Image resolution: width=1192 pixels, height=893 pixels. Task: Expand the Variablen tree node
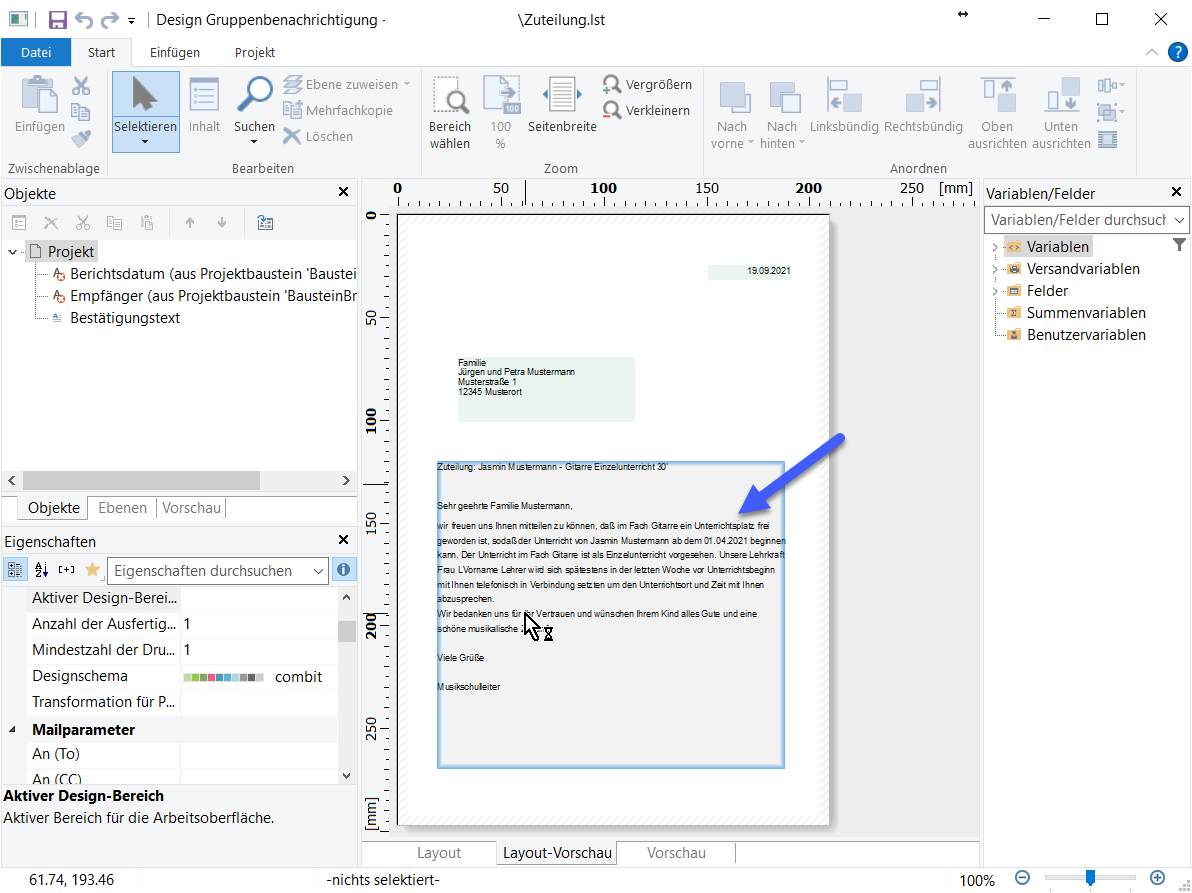coord(994,247)
